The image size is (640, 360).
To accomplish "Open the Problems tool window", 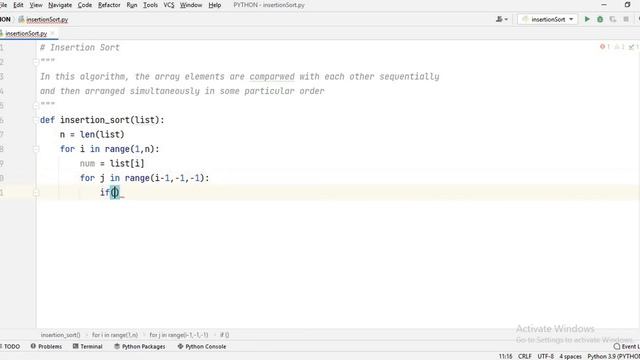I will [46, 346].
